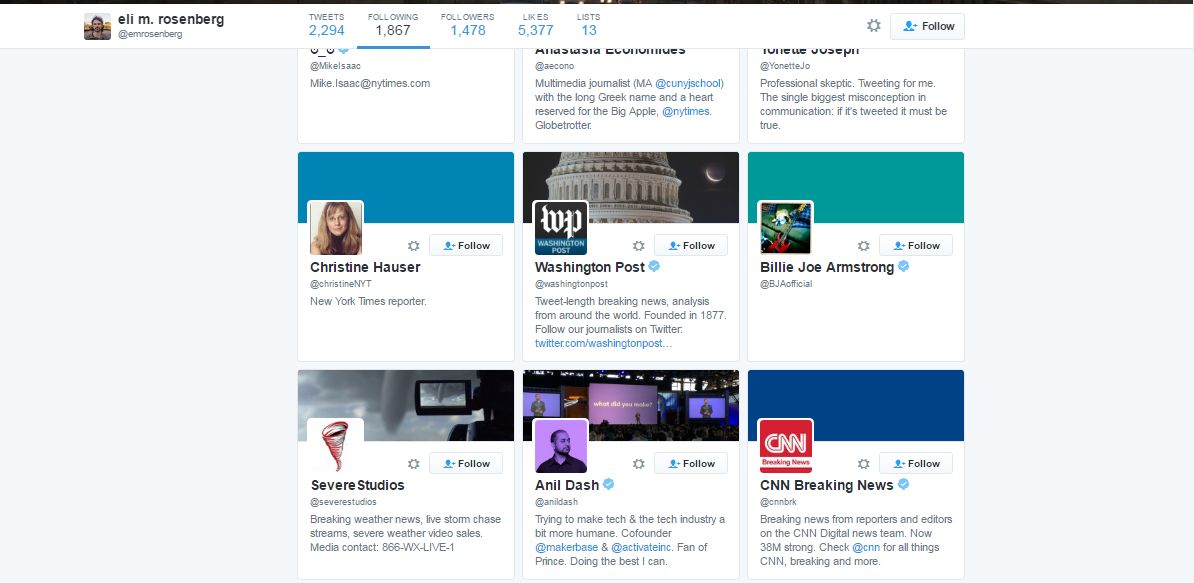Click eli m. rosenberg's avatar in header
Image resolution: width=1194 pixels, height=583 pixels.
pyautogui.click(x=97, y=27)
